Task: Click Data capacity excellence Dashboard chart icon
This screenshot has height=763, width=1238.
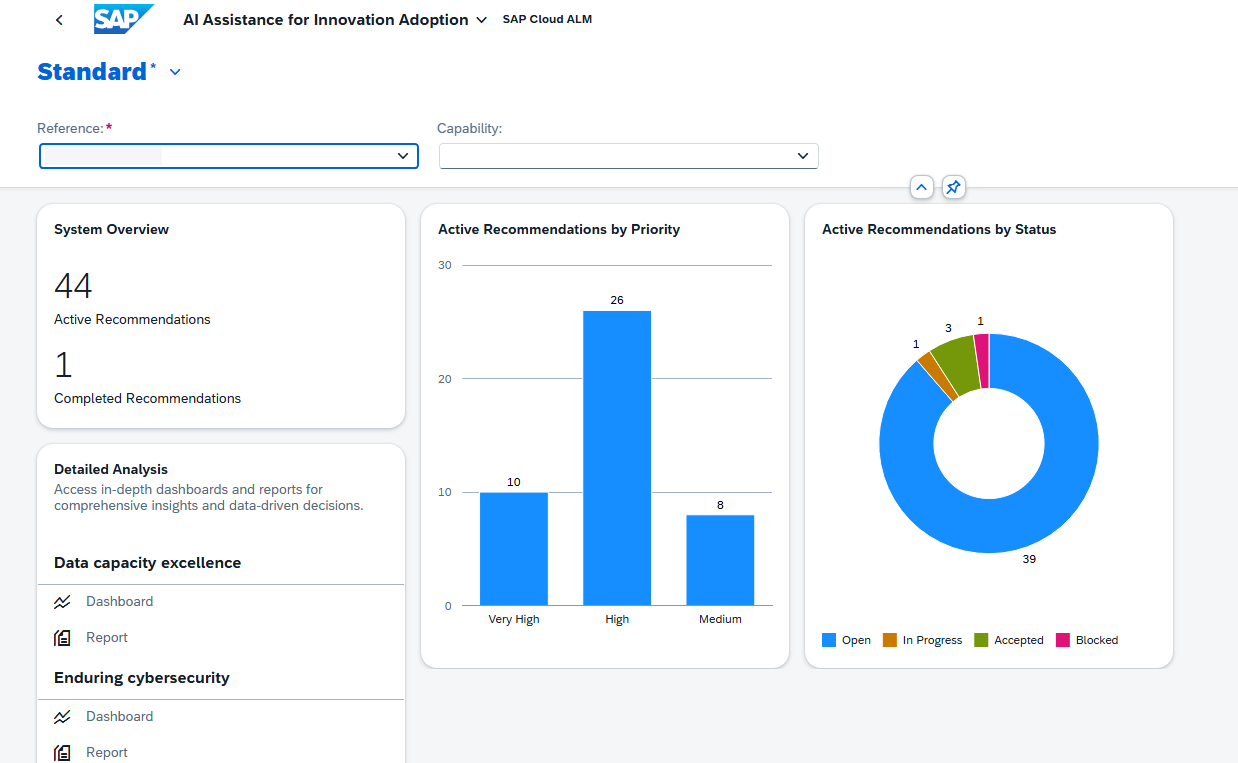Action: pos(63,602)
